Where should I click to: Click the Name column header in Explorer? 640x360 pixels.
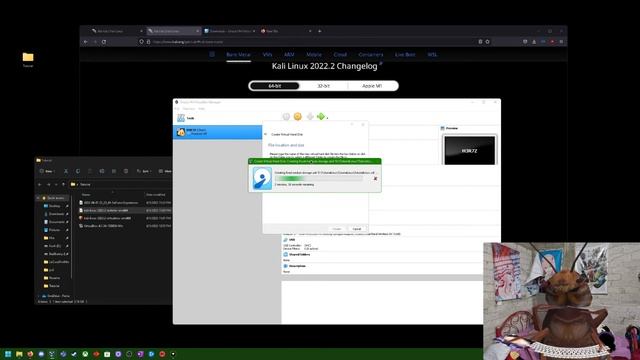(x=86, y=195)
